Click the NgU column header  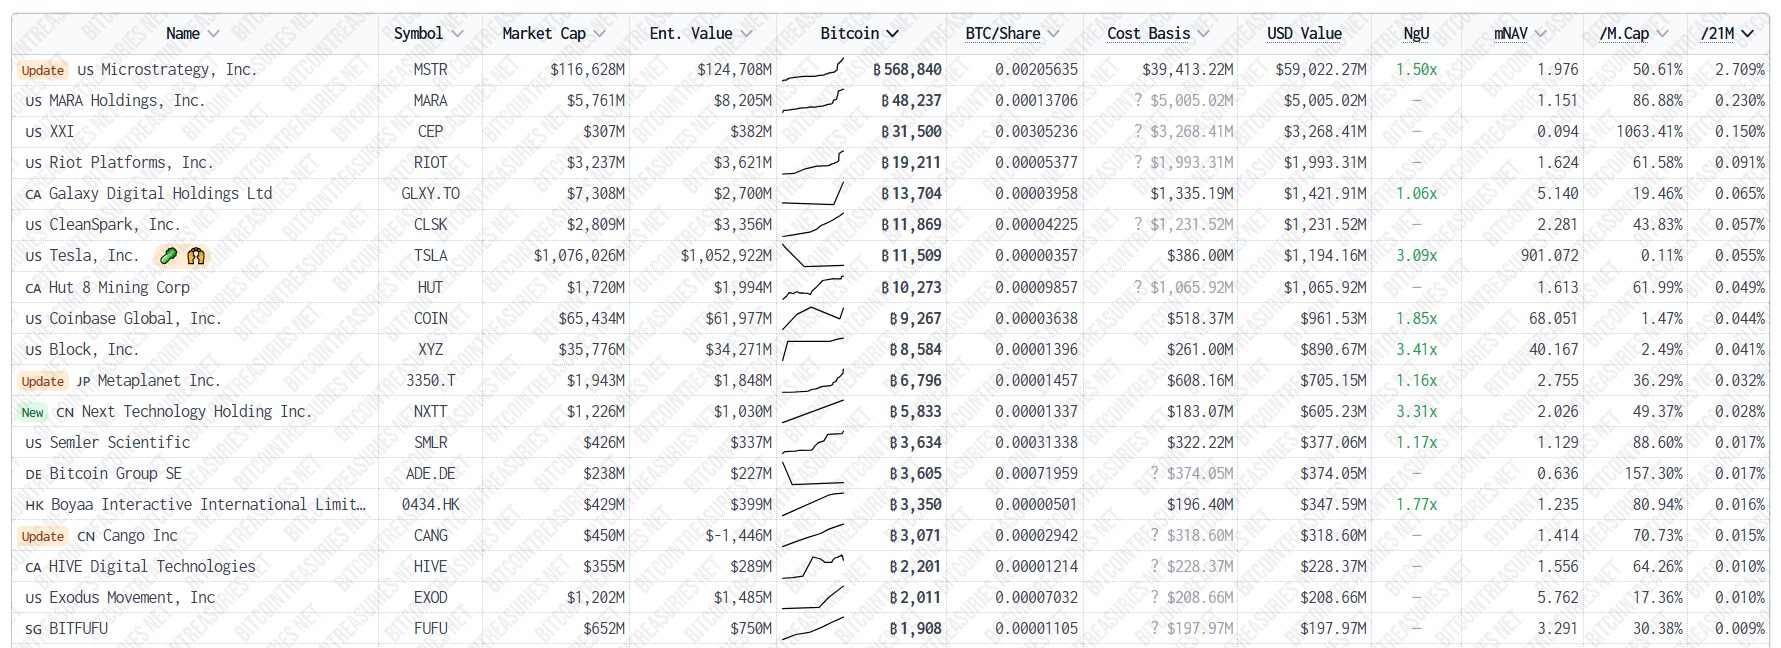(1416, 33)
